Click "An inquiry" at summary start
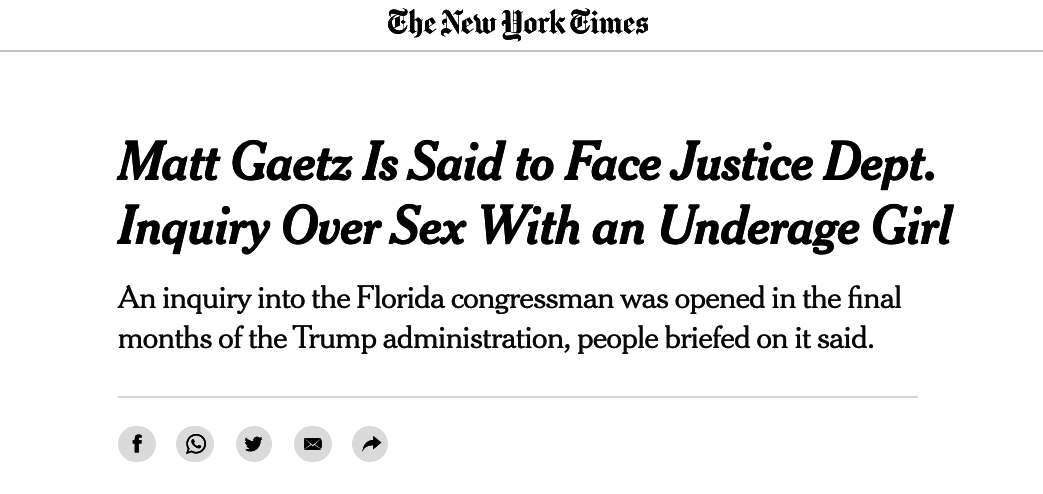The height and width of the screenshot is (494, 1043). [x=183, y=298]
